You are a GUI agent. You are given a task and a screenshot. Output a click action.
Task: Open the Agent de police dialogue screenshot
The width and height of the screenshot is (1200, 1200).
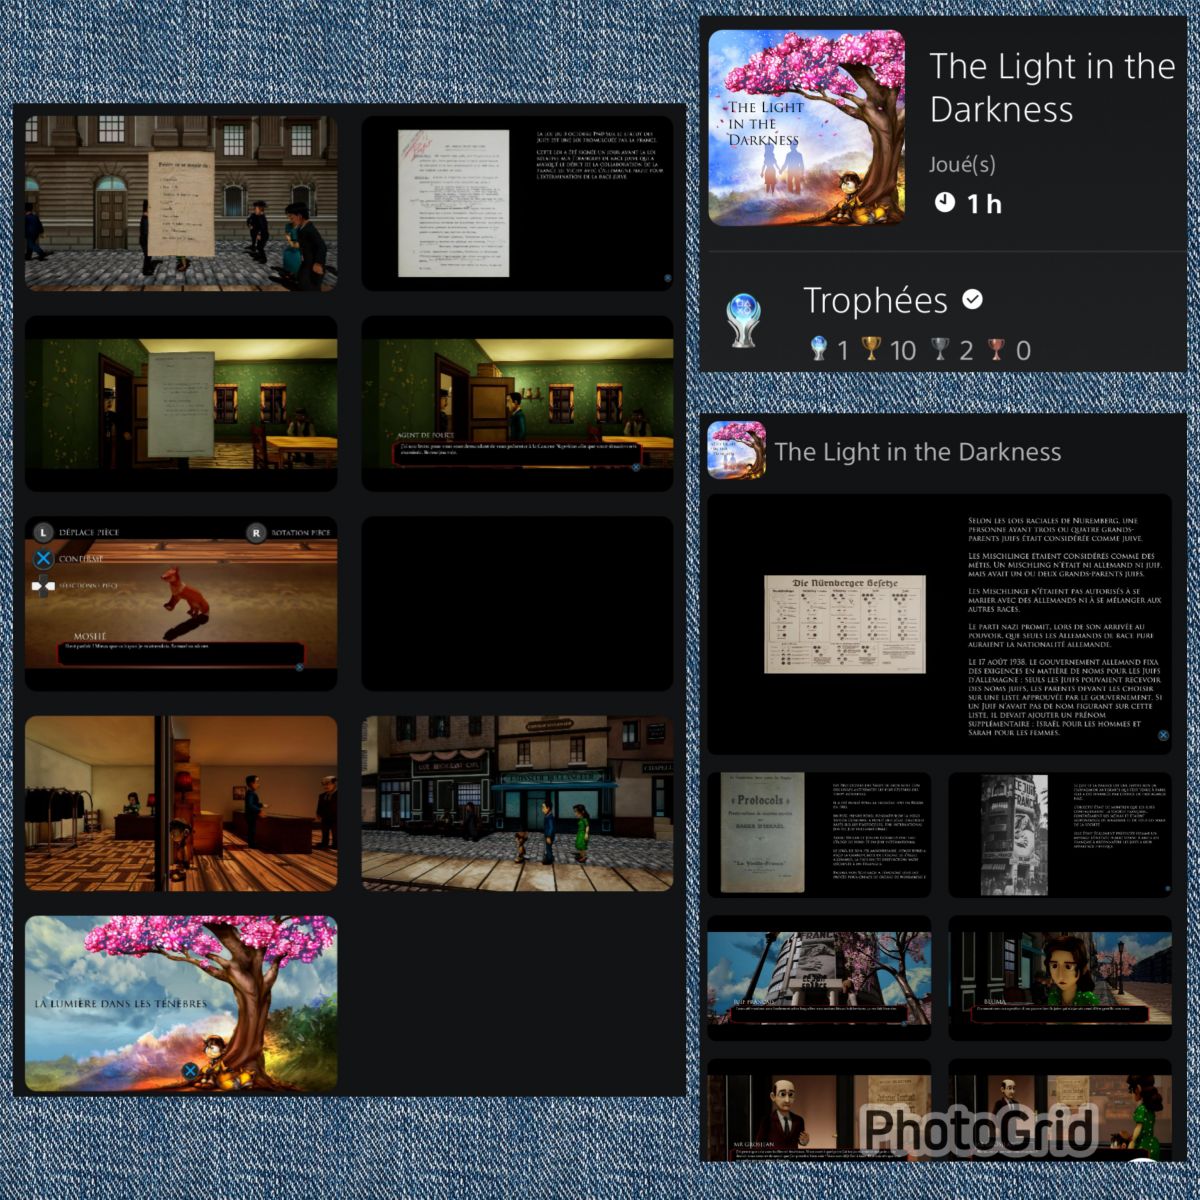coord(517,403)
